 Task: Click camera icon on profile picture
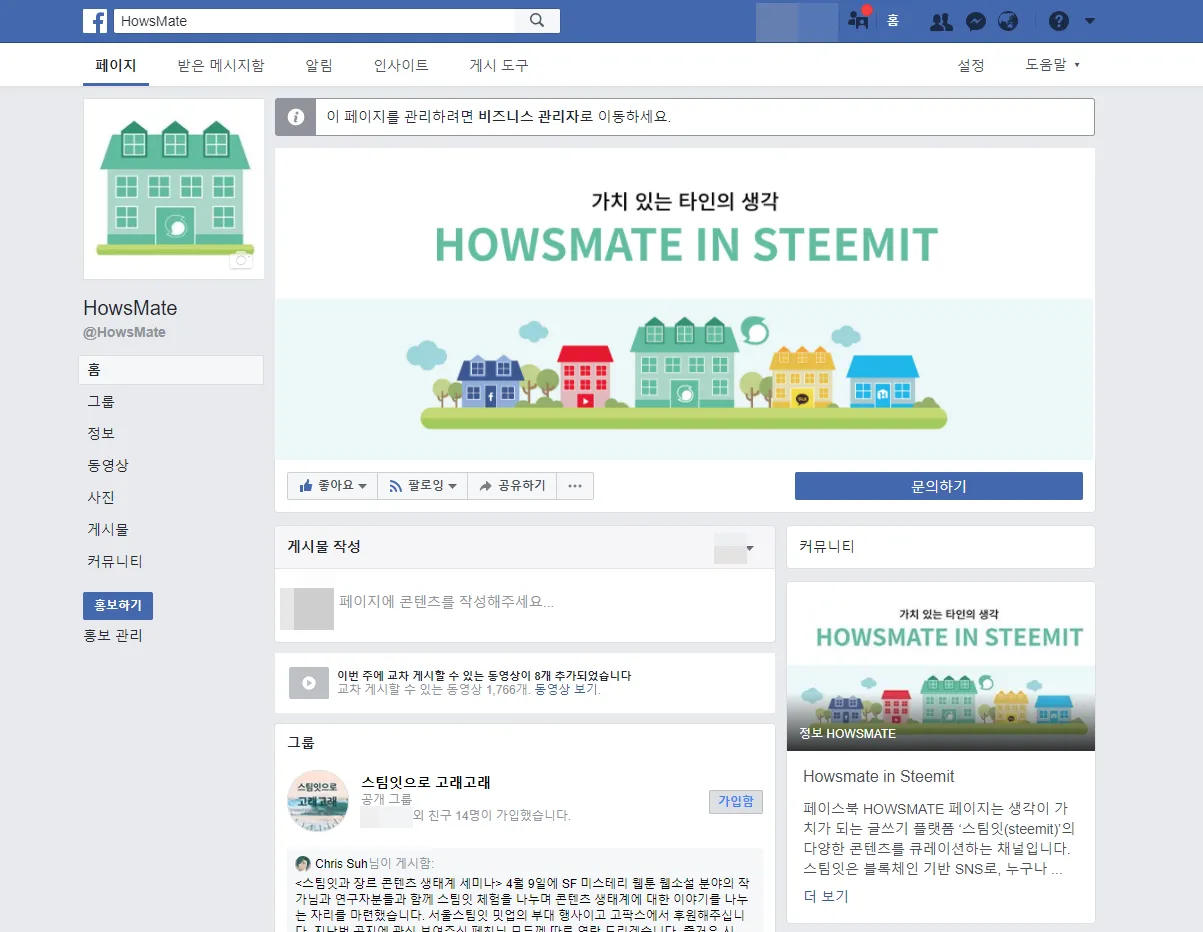click(241, 261)
